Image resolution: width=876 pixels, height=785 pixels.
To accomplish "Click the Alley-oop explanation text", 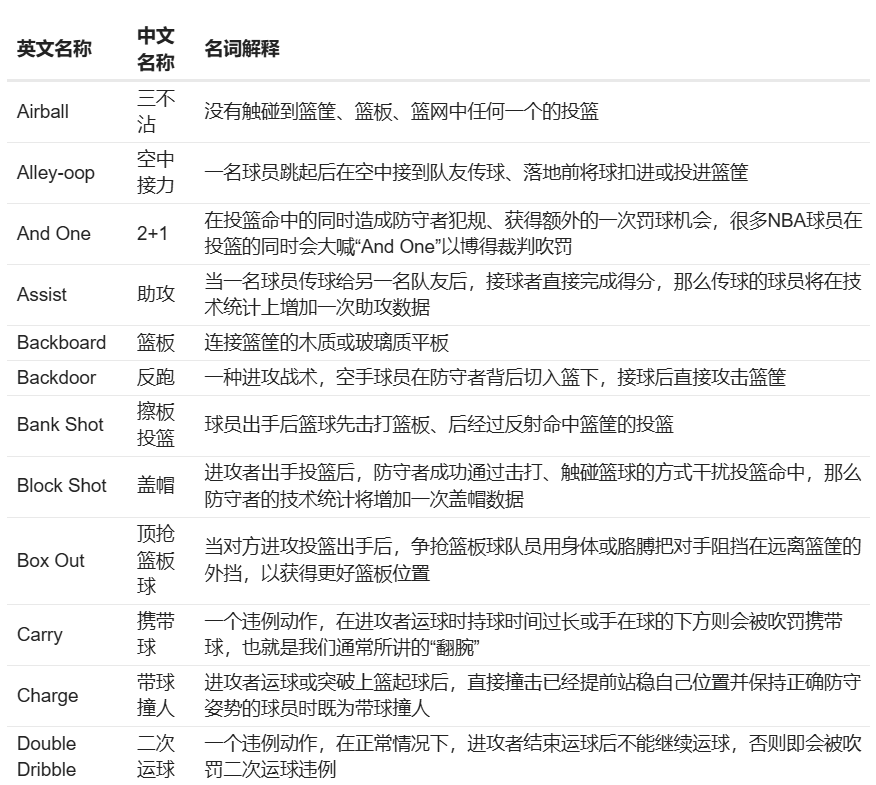I will pyautogui.click(x=476, y=173).
